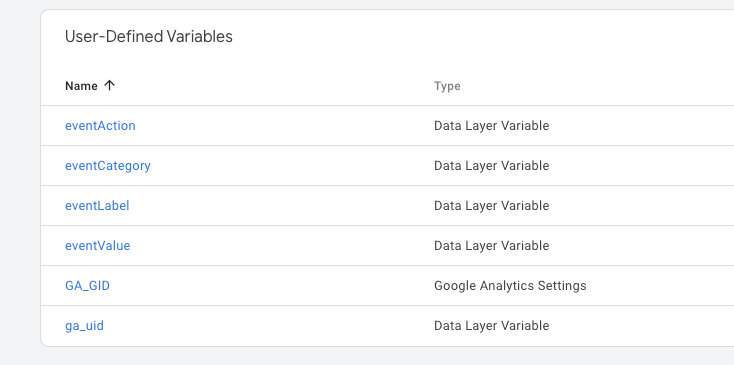Open the eventCategory variable
This screenshot has height=365, width=734.
[x=108, y=166]
